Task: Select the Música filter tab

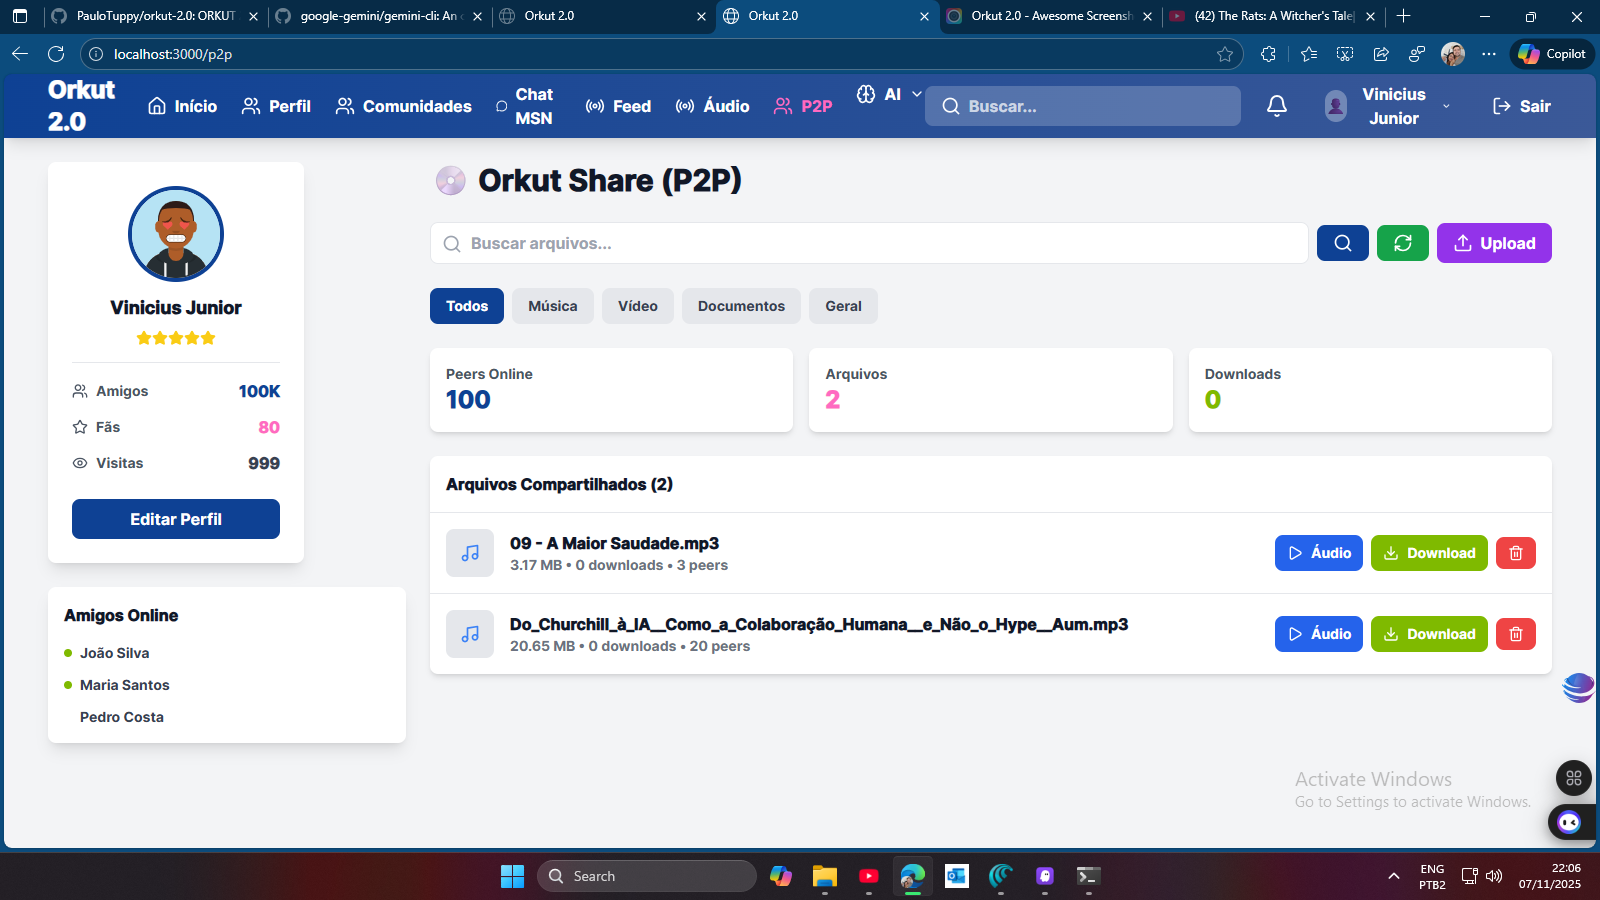Action: coord(553,306)
